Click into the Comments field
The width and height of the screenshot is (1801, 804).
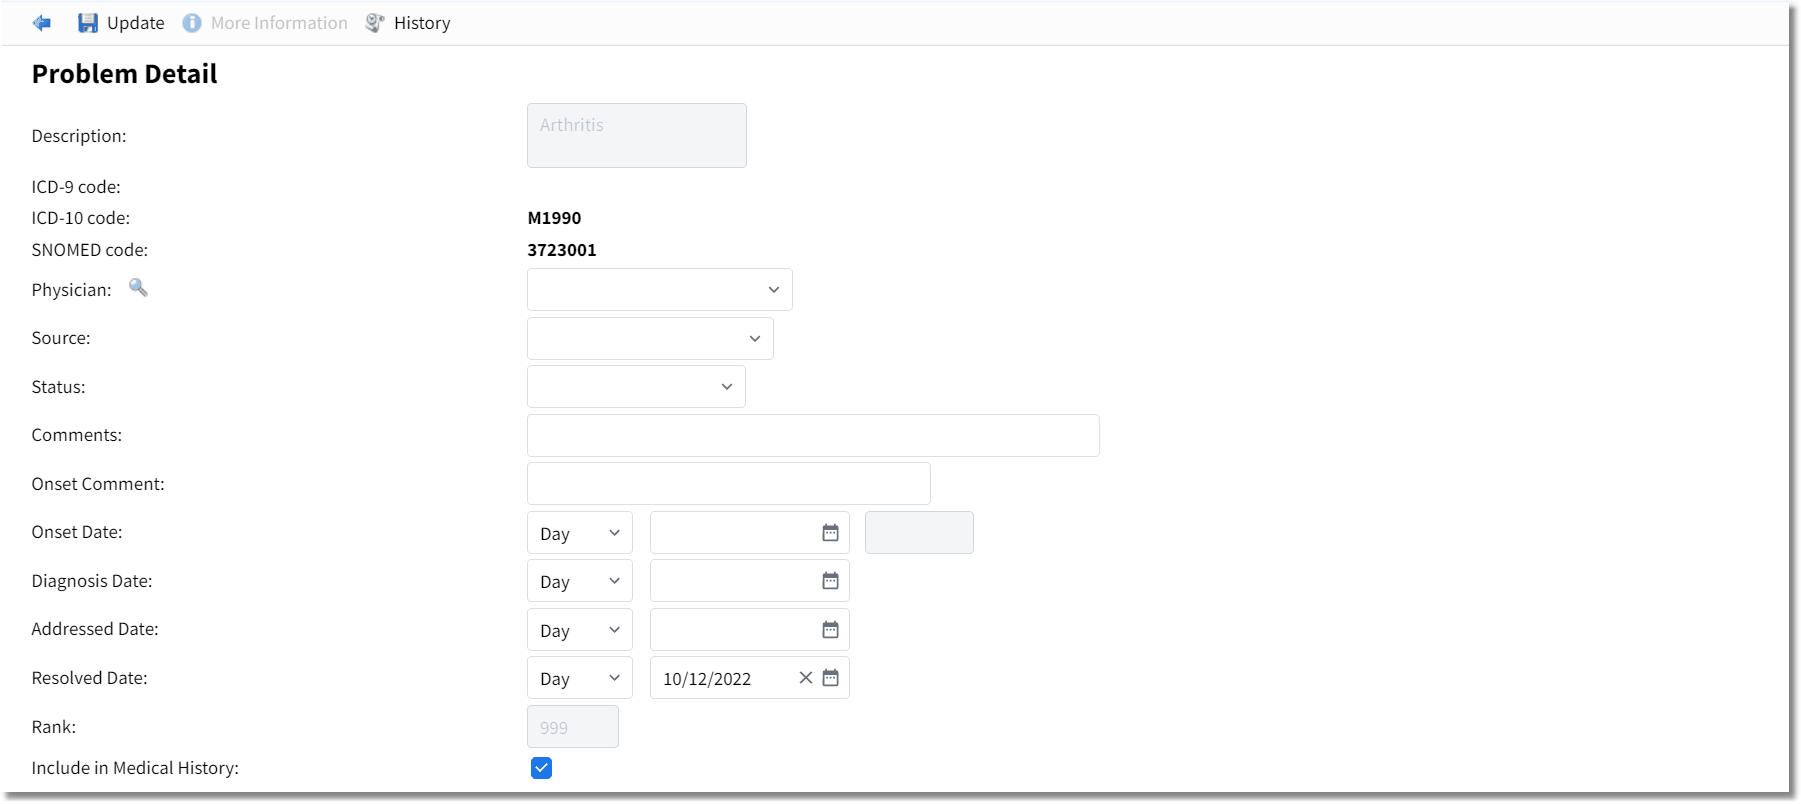coord(813,435)
